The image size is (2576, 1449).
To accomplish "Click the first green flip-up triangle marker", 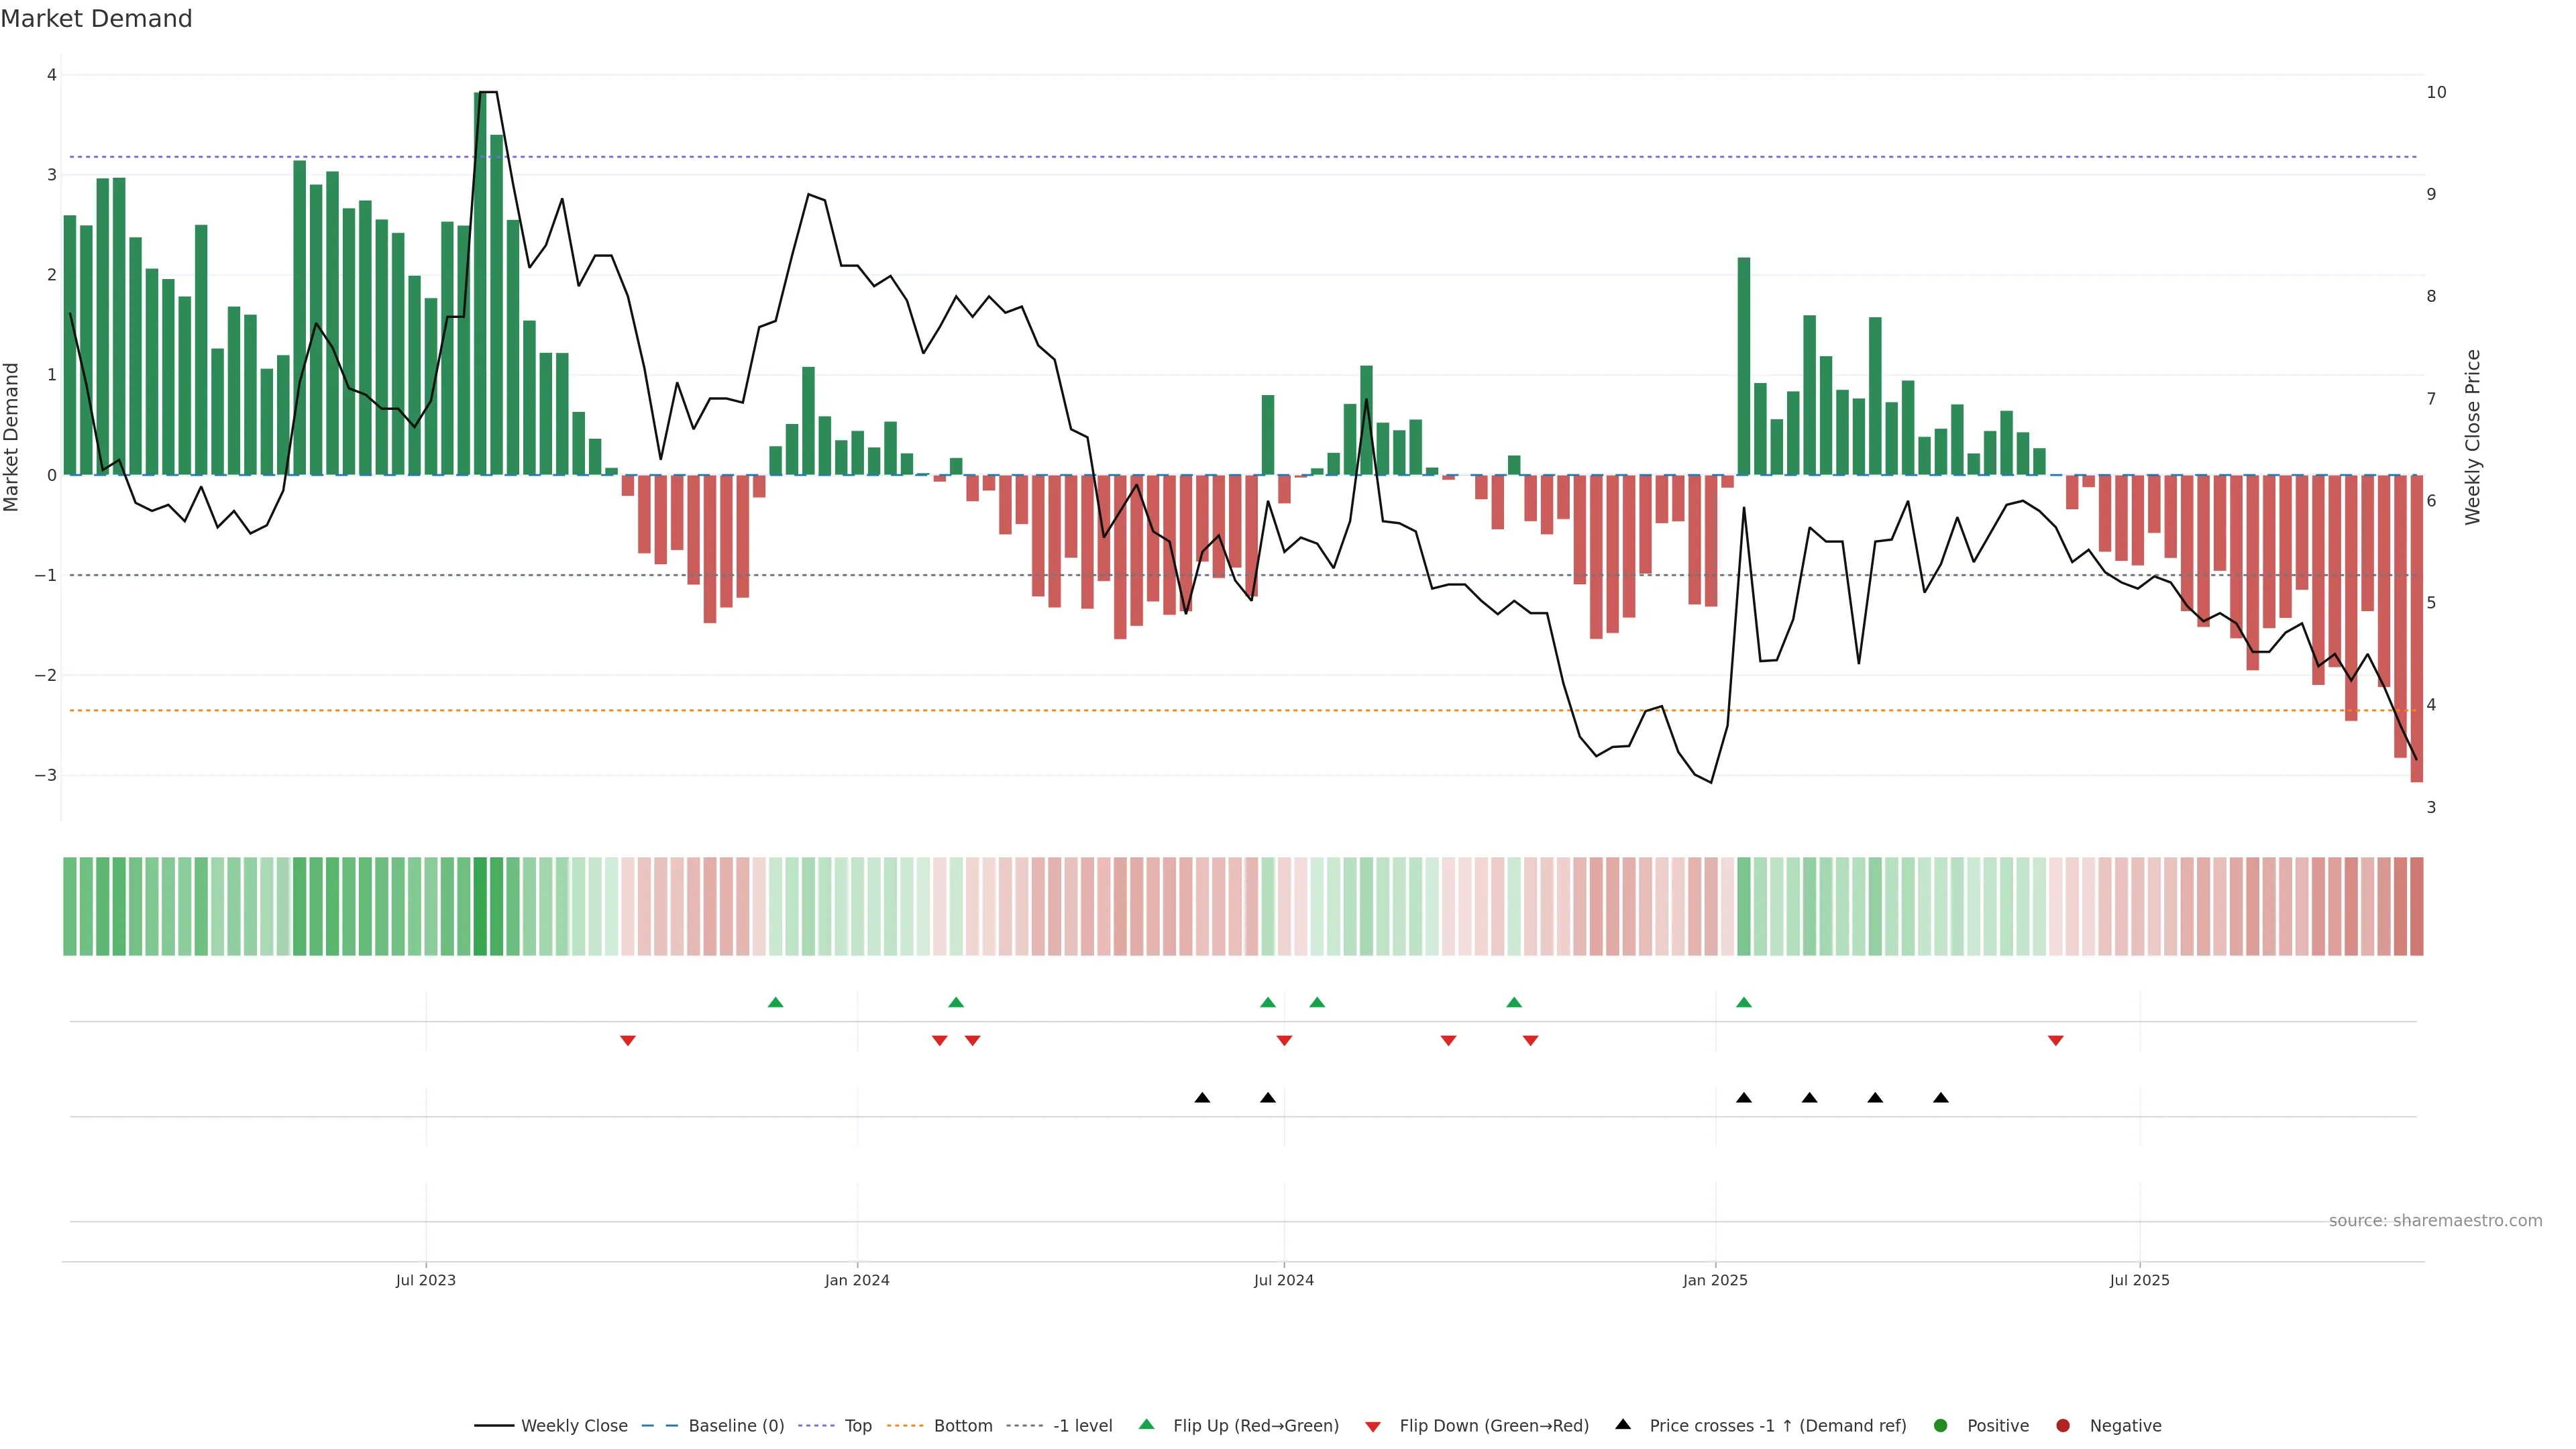I will click(x=775, y=1002).
